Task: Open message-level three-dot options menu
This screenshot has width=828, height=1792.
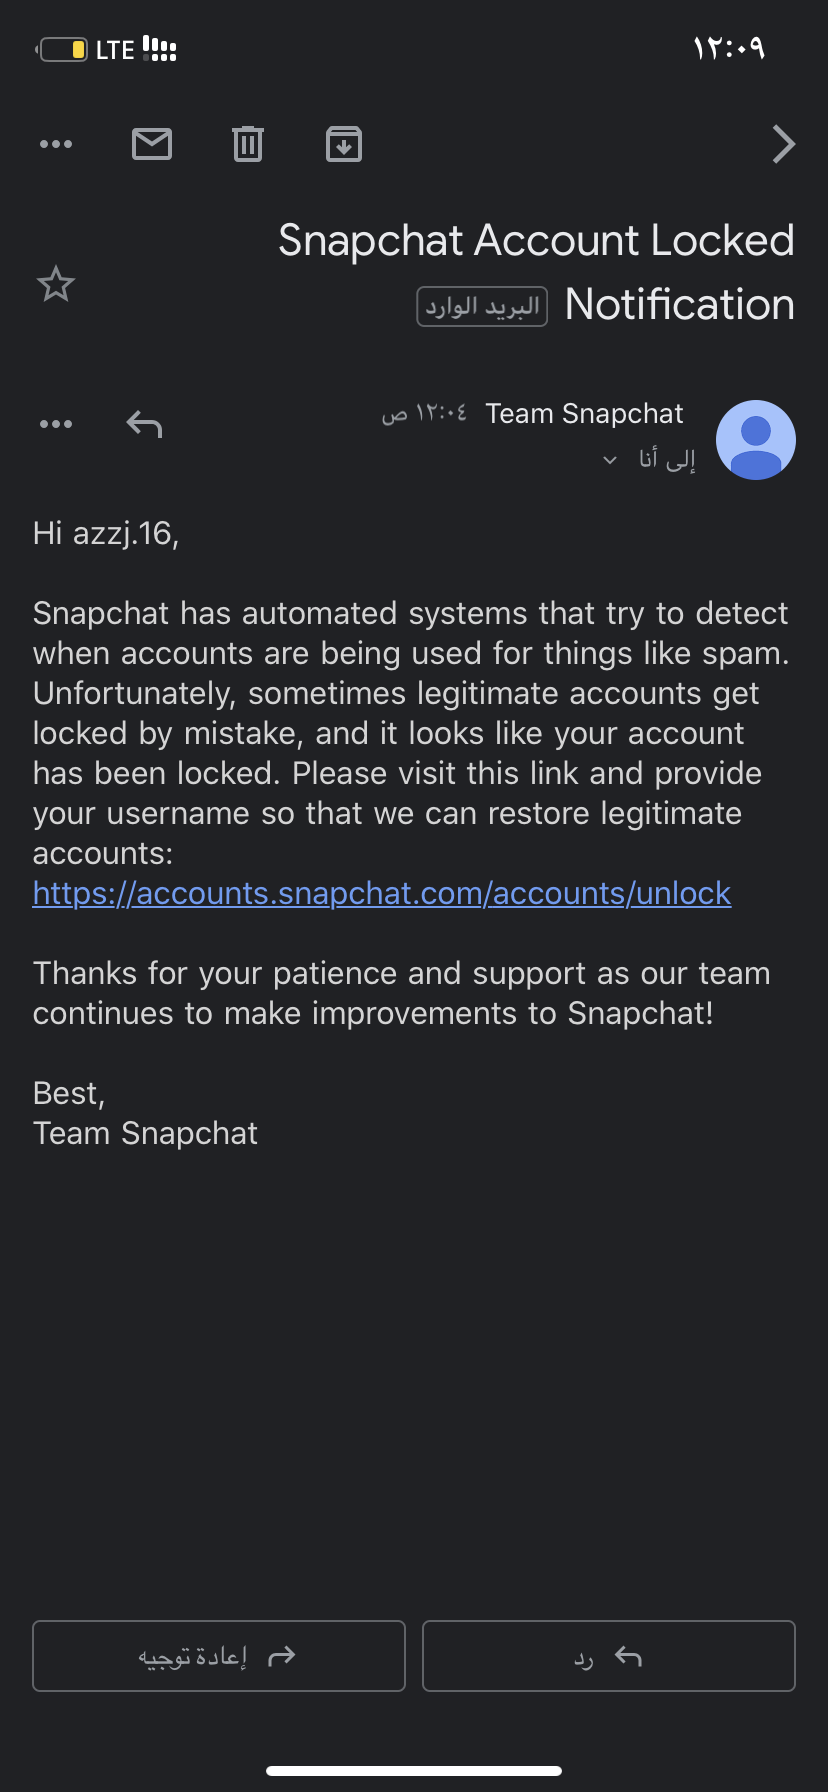Action: click(x=56, y=424)
